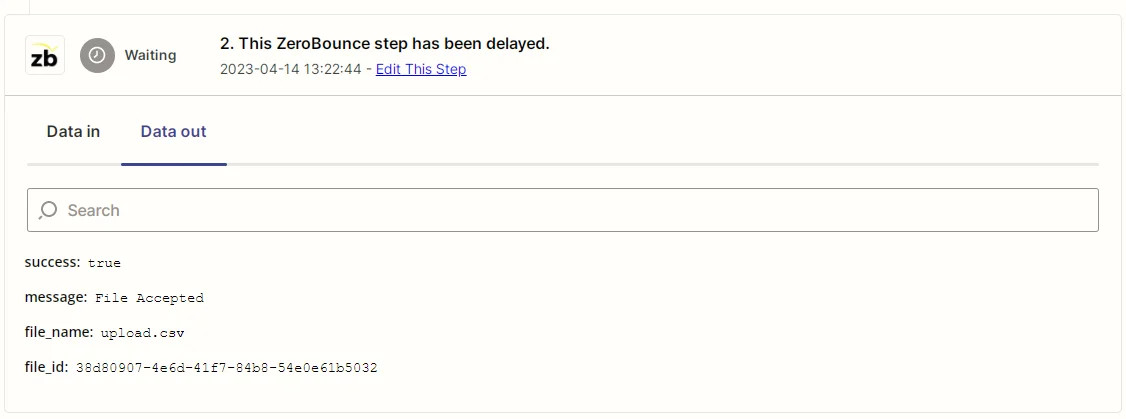Click the underline beneath Data out tab
The image size is (1126, 419).
coord(174,163)
